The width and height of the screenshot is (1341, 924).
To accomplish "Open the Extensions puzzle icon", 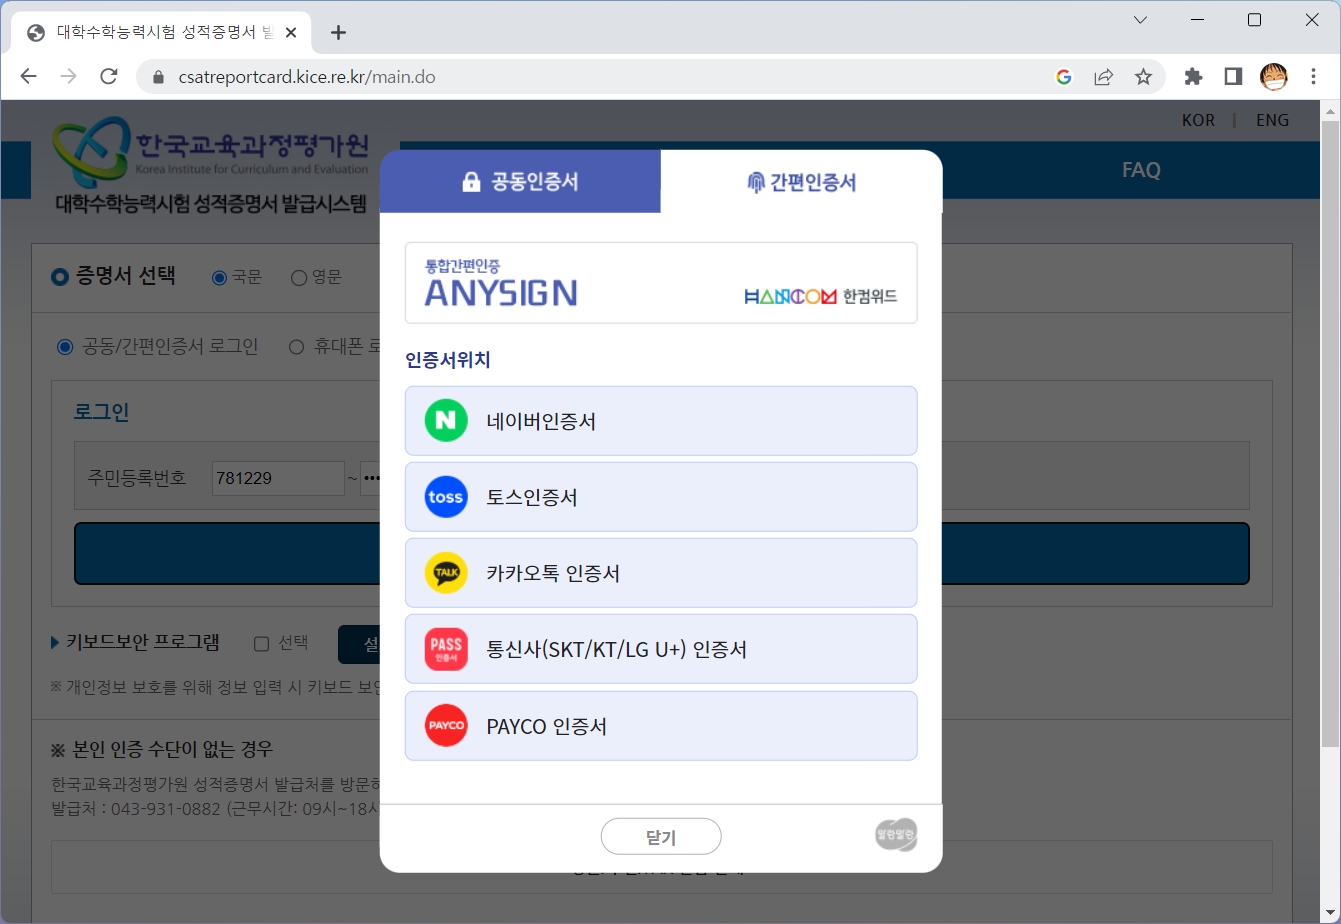I will [1193, 77].
